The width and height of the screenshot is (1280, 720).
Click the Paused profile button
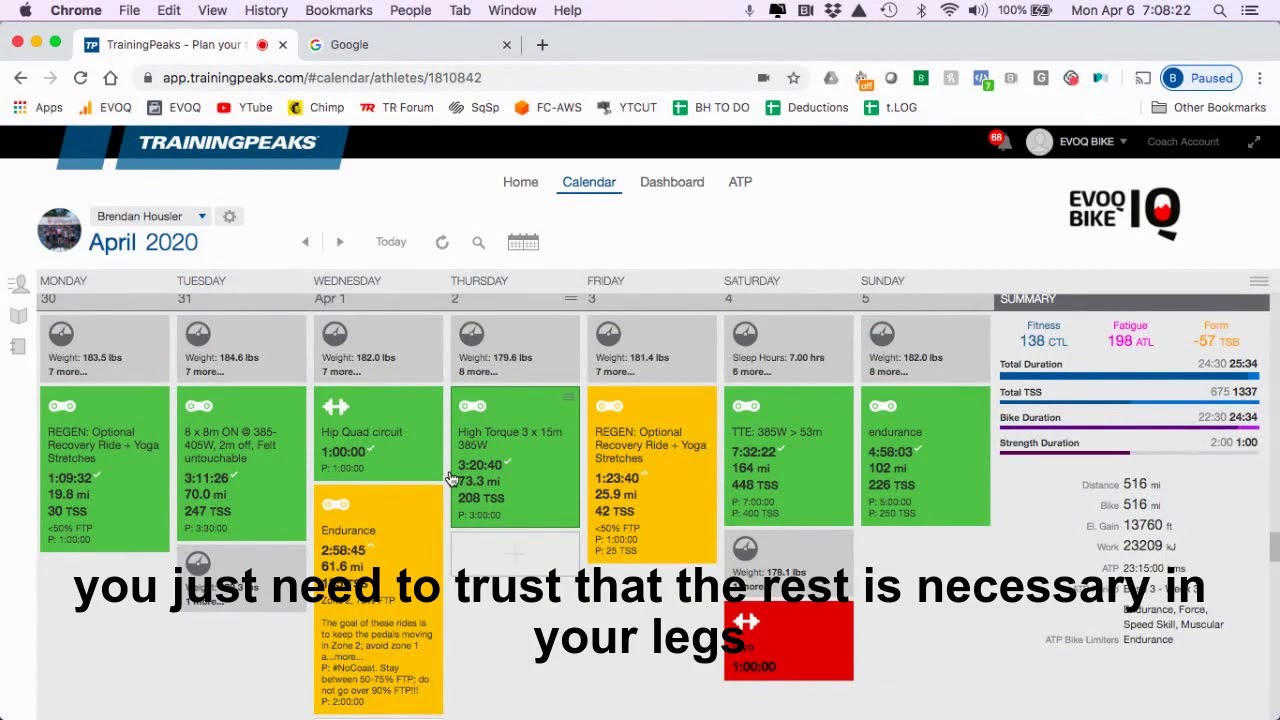click(x=1200, y=78)
